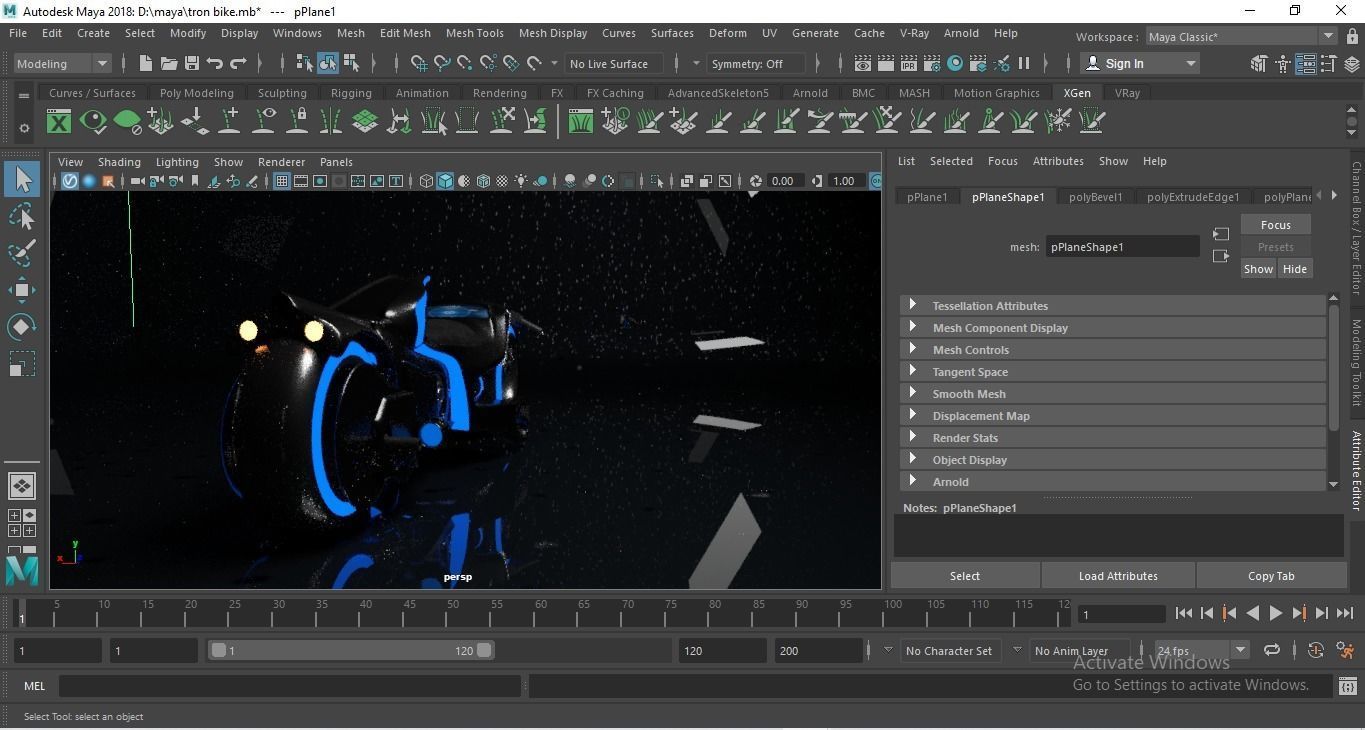Click the MEL command input field
This screenshot has height=730, width=1365.
(290, 686)
